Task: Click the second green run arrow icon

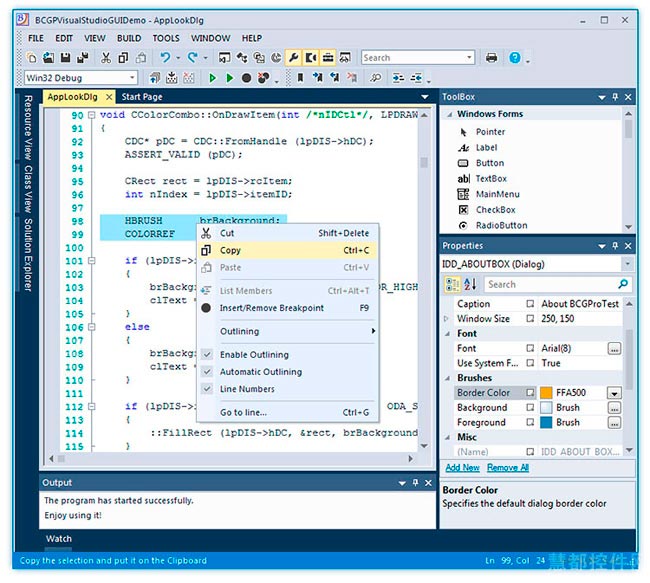Action: [x=230, y=78]
